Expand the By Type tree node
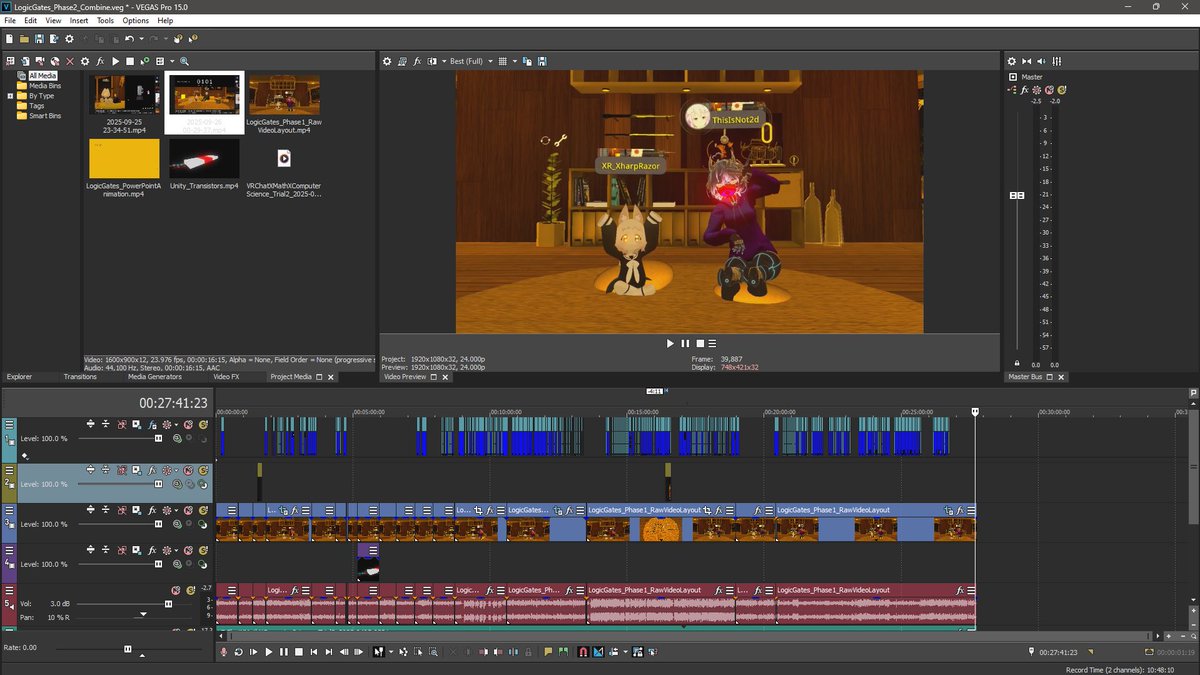The width and height of the screenshot is (1200, 675). pos(10,96)
